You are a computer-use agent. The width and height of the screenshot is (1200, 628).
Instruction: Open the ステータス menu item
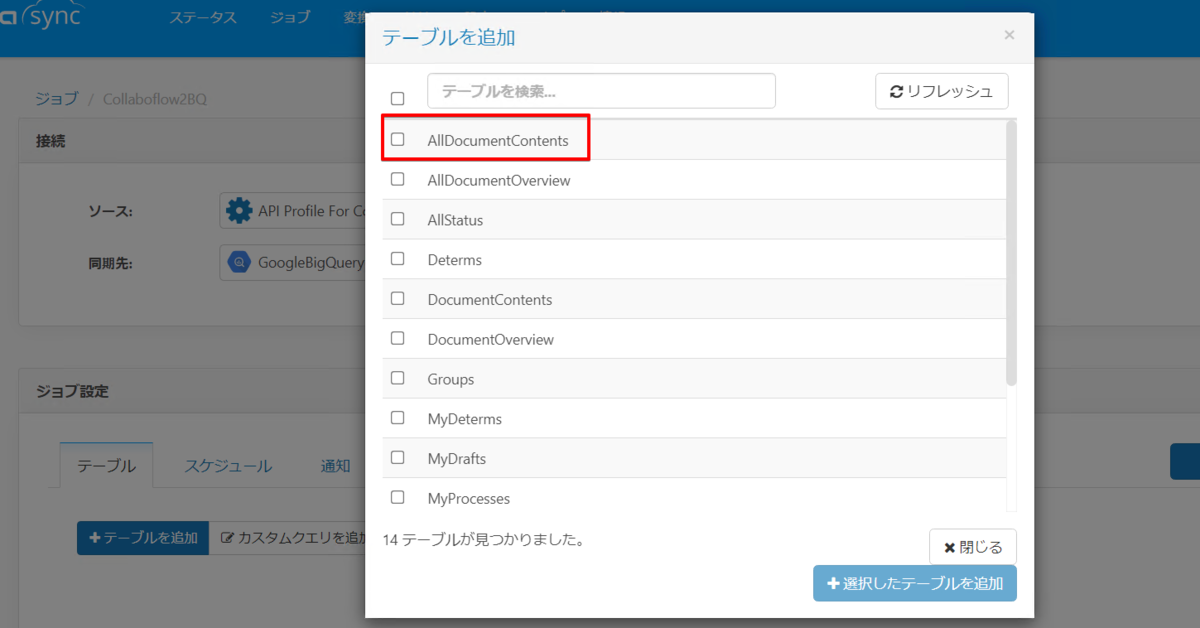[x=203, y=17]
